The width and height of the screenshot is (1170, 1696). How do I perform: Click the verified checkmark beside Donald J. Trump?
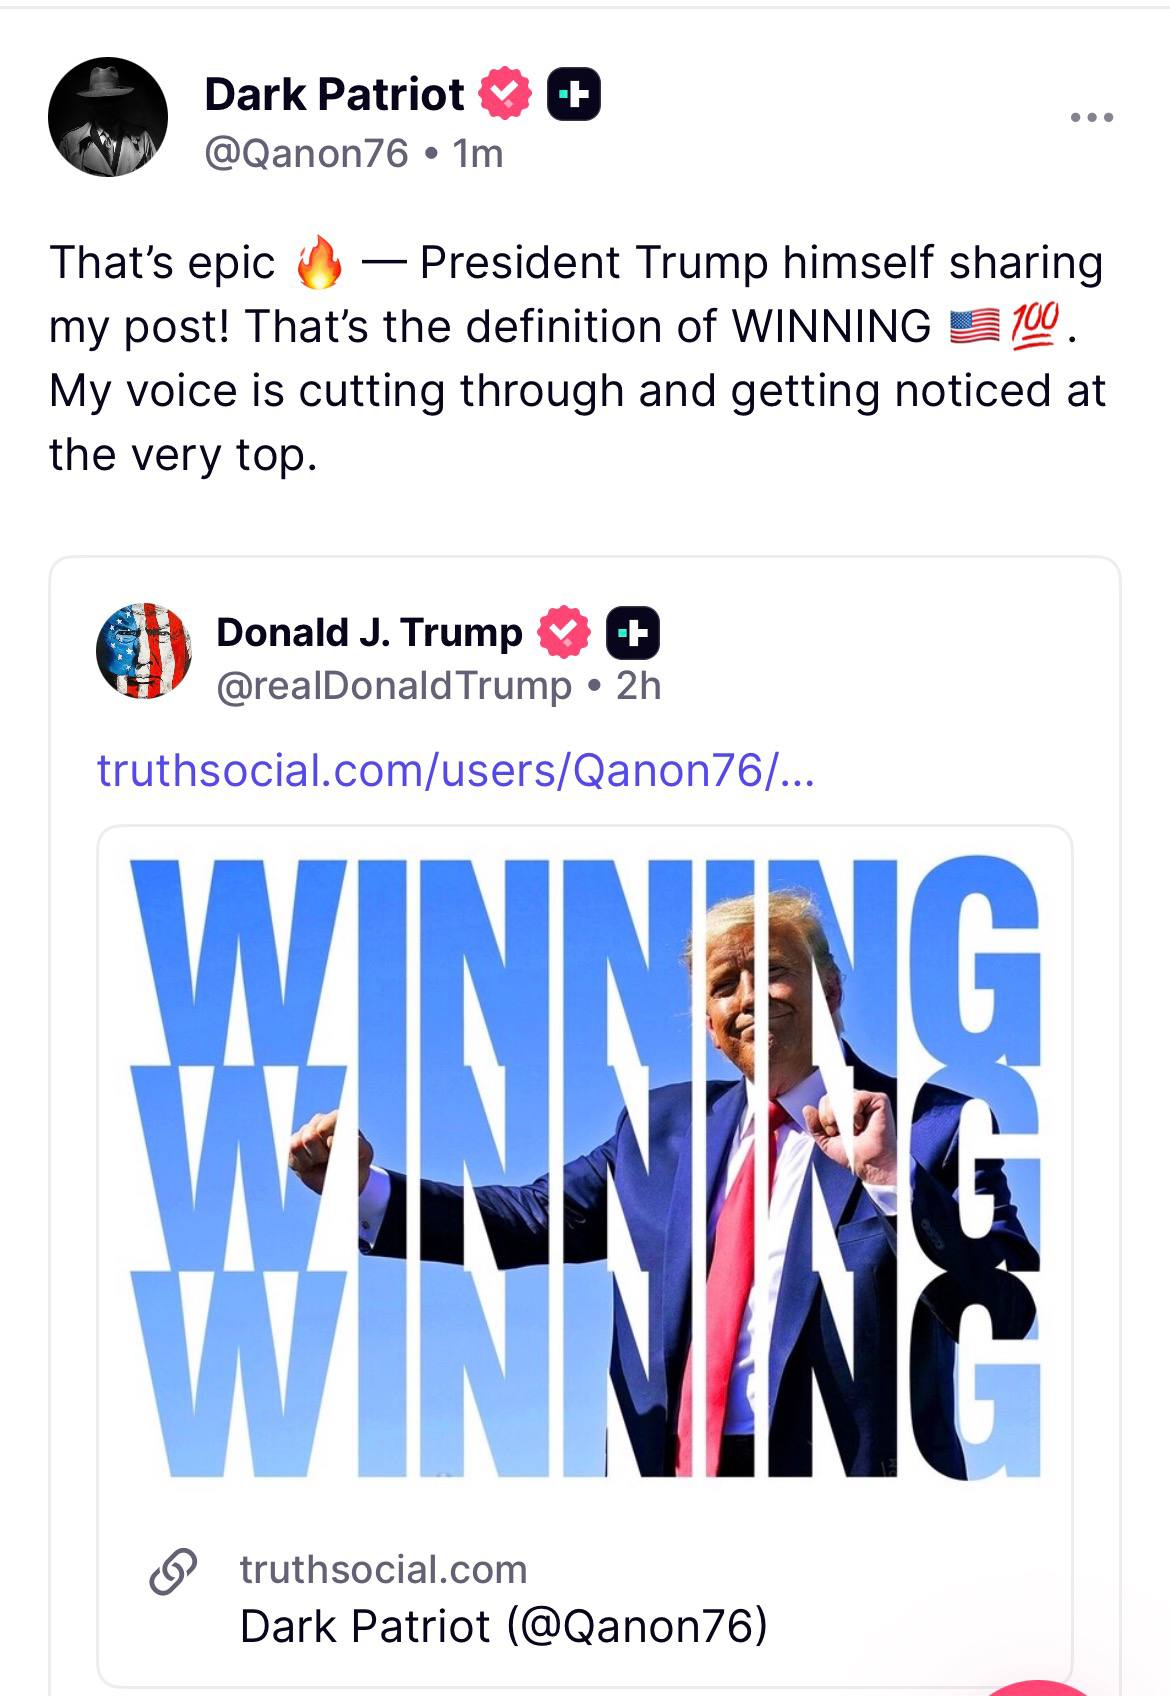(564, 632)
